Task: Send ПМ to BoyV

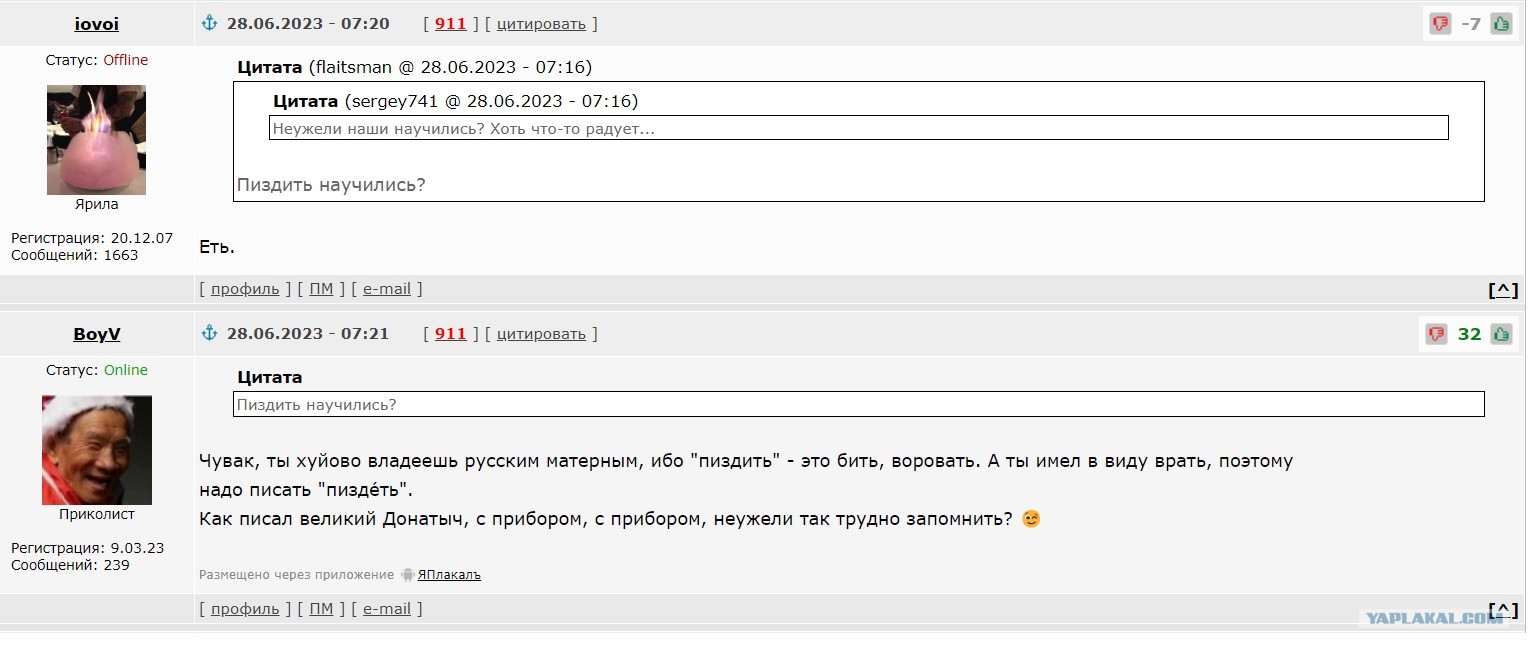Action: [x=321, y=609]
